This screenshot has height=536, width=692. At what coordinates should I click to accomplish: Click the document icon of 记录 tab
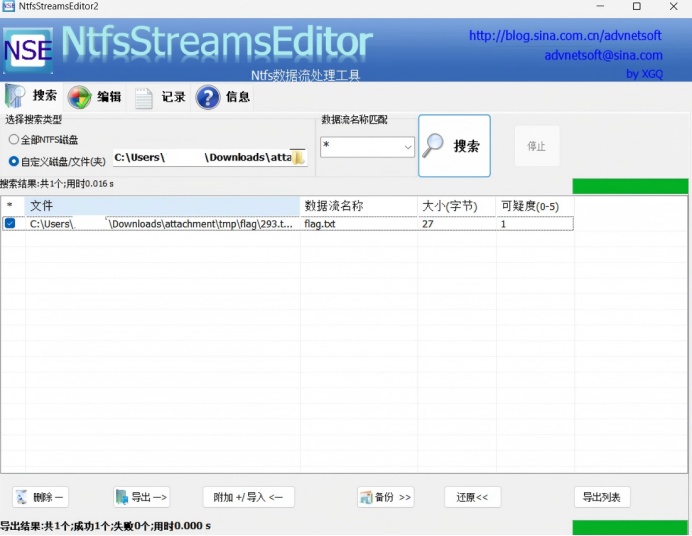tap(143, 98)
